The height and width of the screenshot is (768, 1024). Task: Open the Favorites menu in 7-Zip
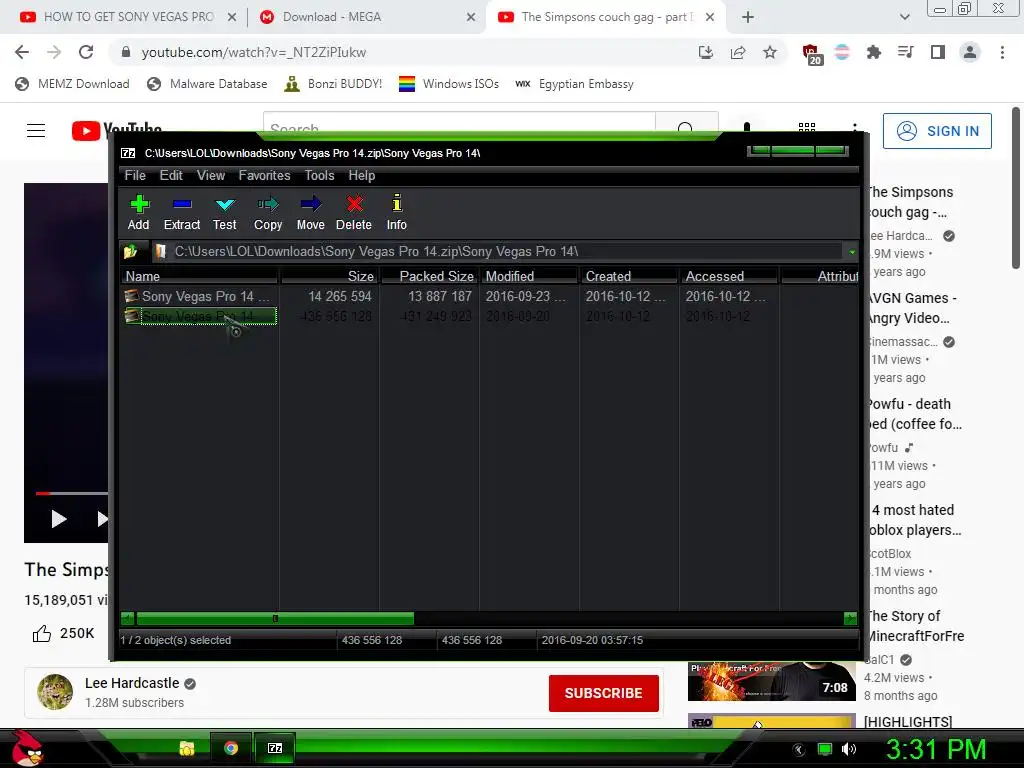point(264,176)
